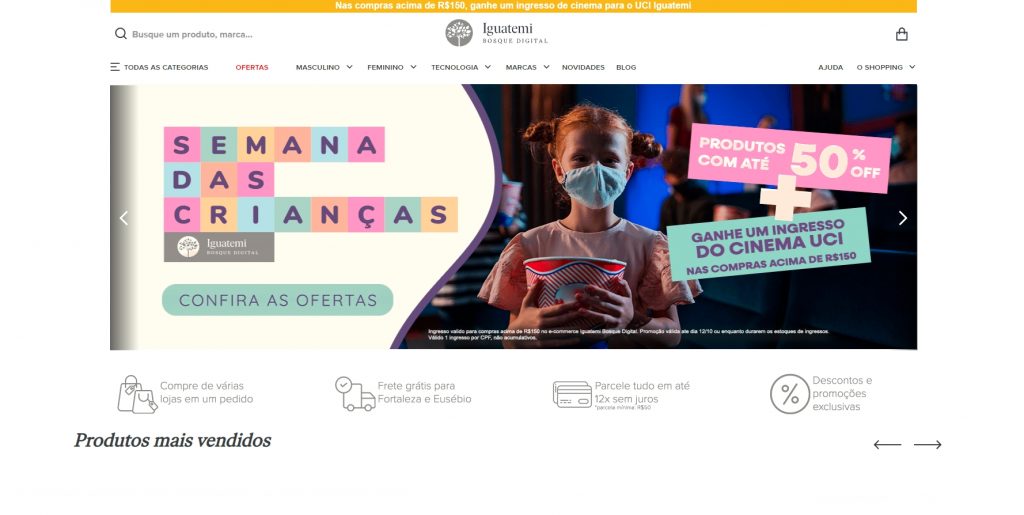Go to previous banner slide arrow

(123, 218)
